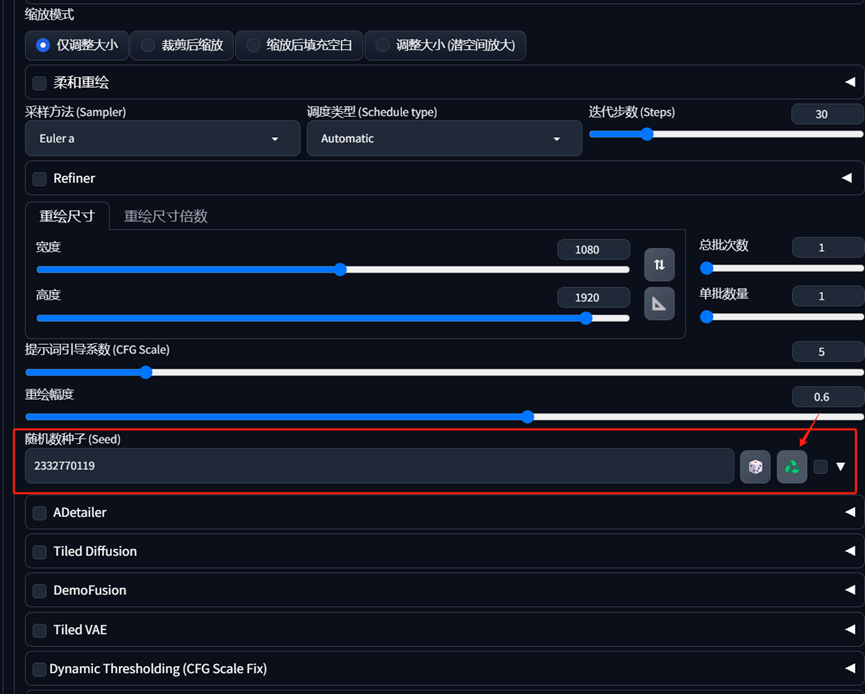
Task: Click the Seed number input field
Action: click(379, 466)
